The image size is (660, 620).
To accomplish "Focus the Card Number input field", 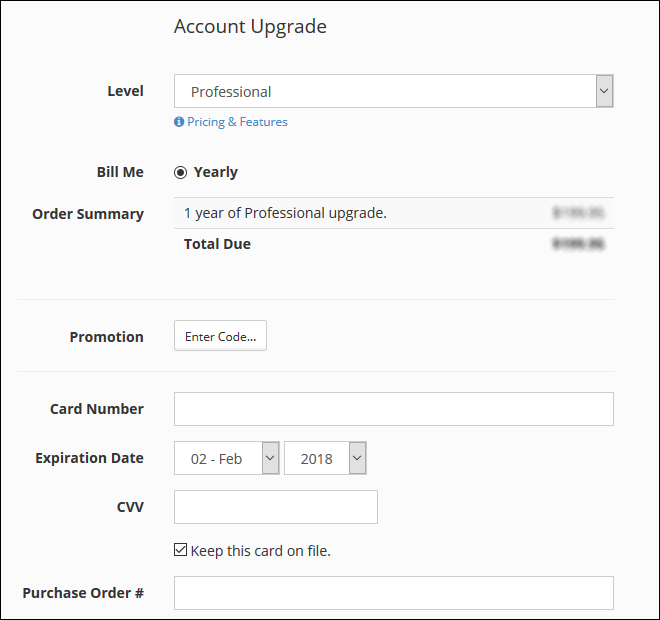I will tap(393, 409).
